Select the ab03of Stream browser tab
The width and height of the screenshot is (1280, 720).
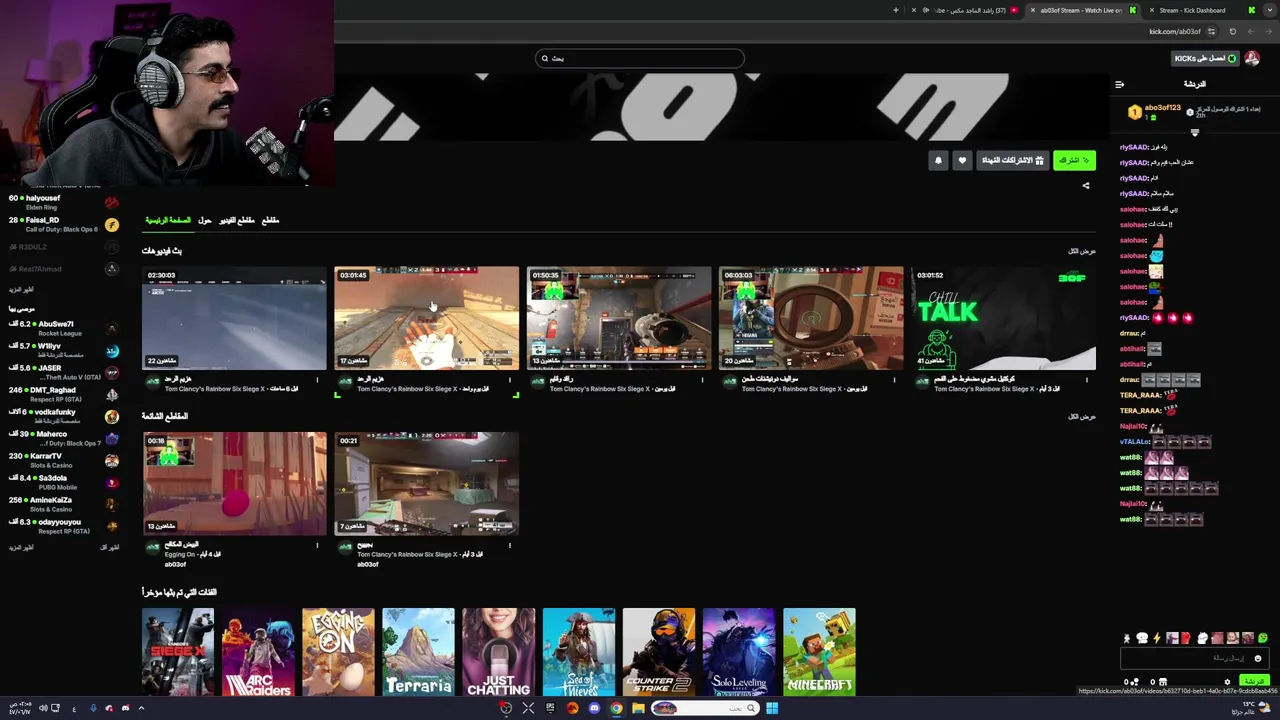point(1083,10)
